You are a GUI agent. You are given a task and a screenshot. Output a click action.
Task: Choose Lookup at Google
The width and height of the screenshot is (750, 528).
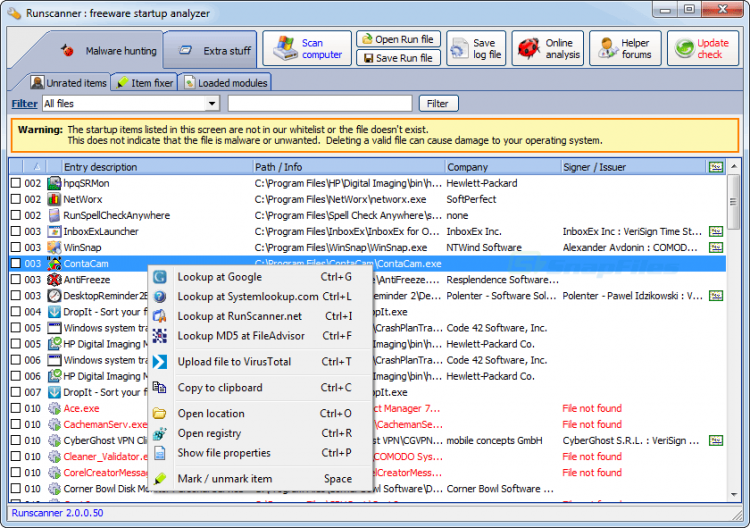(x=261, y=277)
